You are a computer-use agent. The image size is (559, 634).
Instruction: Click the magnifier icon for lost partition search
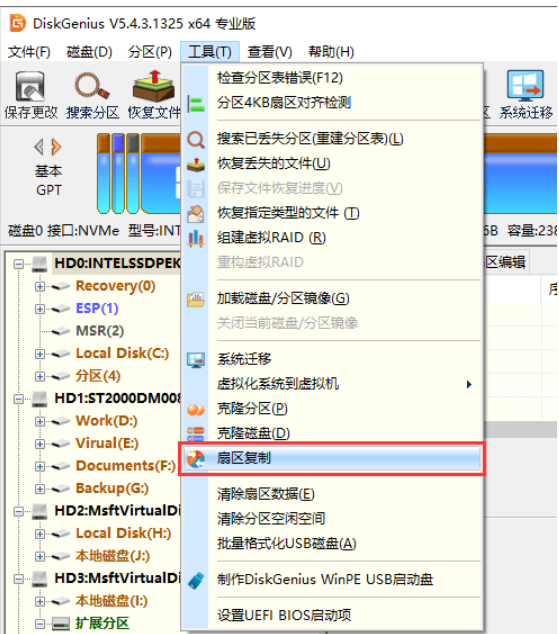196,140
